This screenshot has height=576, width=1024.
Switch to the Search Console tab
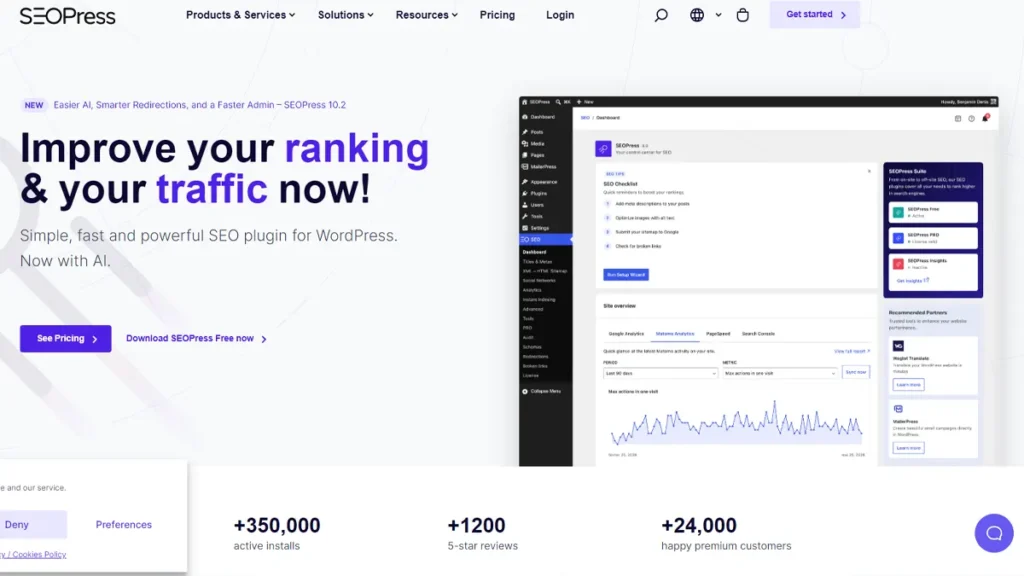758,334
